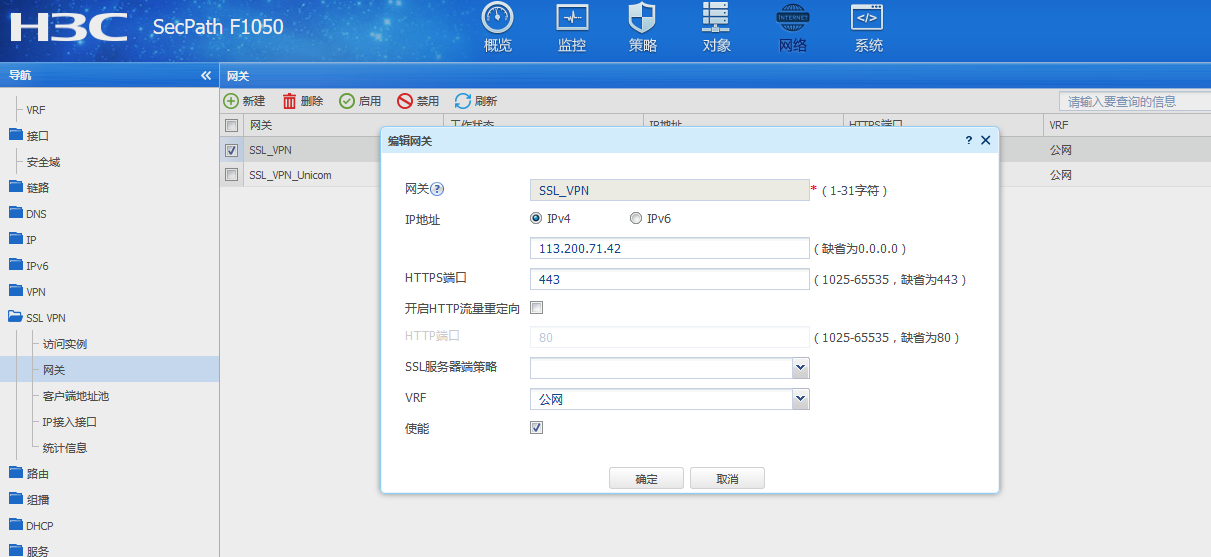The width and height of the screenshot is (1211, 557).
Task: Expand the VPN folder in navigation
Action: [27, 291]
